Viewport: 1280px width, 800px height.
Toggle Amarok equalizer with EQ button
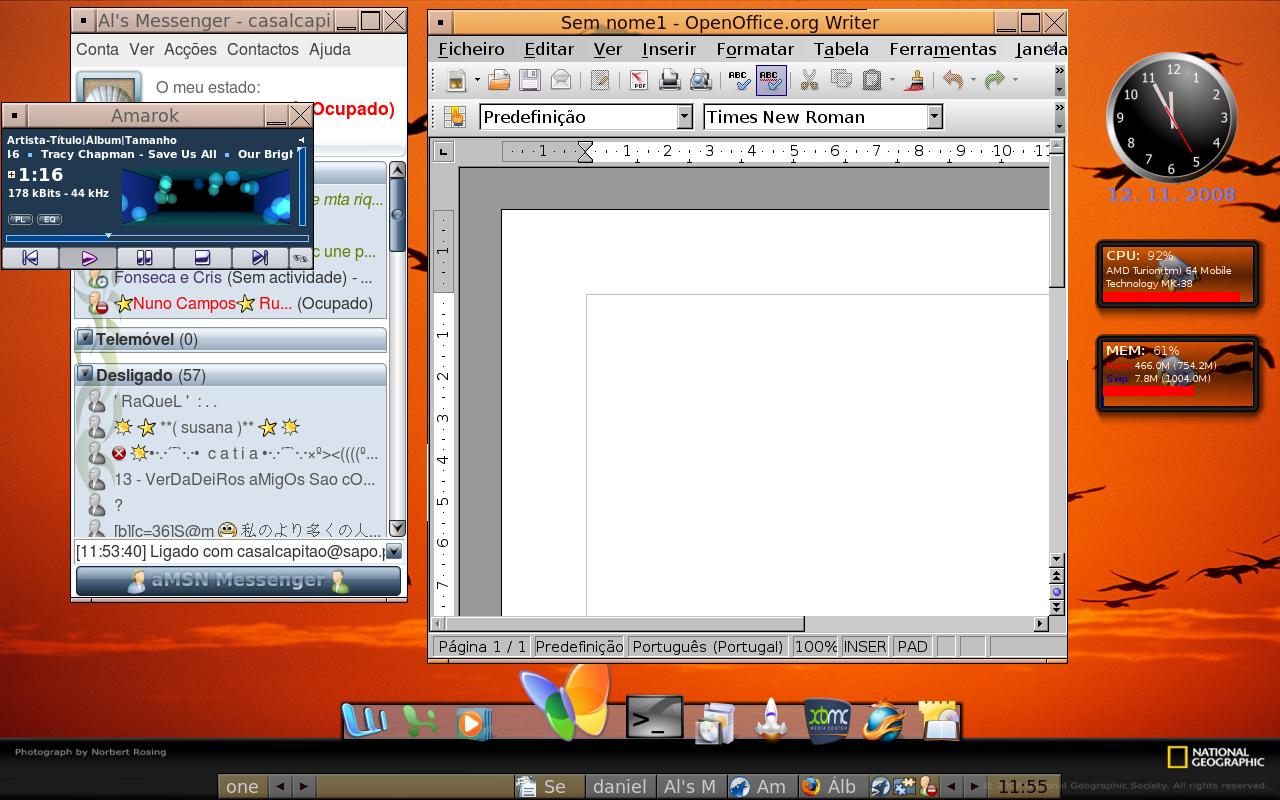49,219
